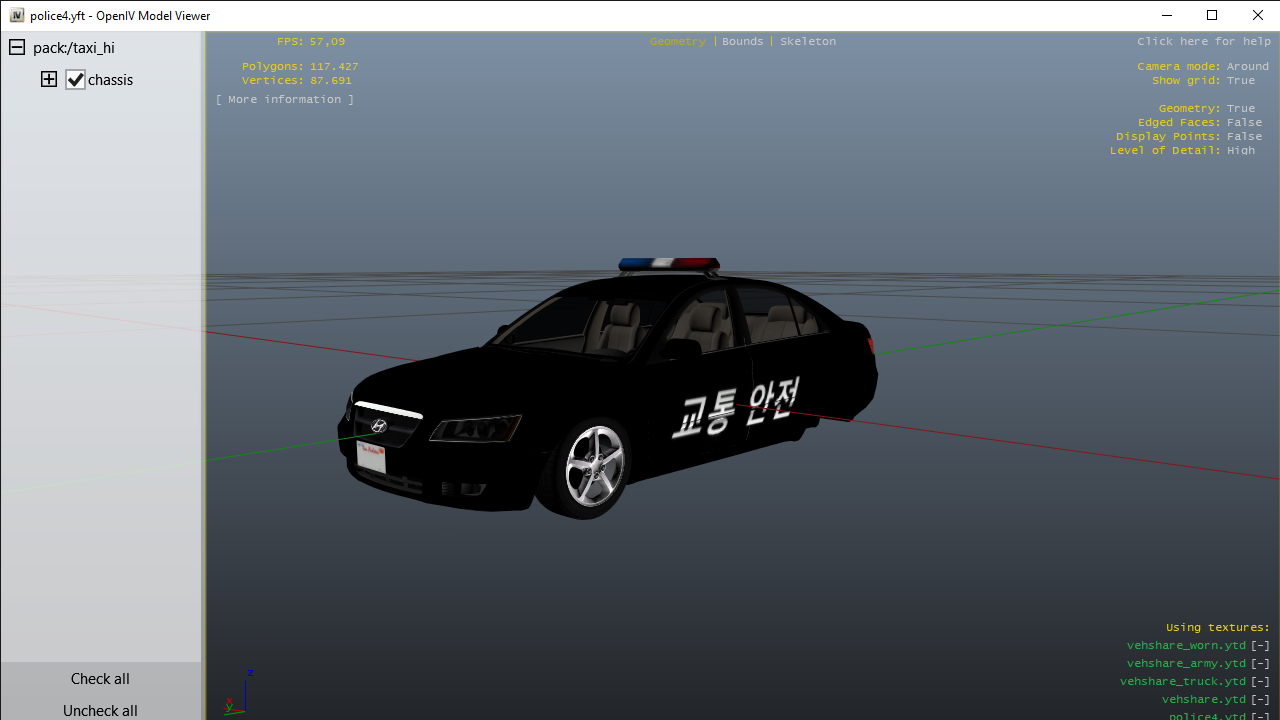Viewport: 1280px width, 720px height.
Task: Open the Click here for help link
Action: click(1203, 42)
